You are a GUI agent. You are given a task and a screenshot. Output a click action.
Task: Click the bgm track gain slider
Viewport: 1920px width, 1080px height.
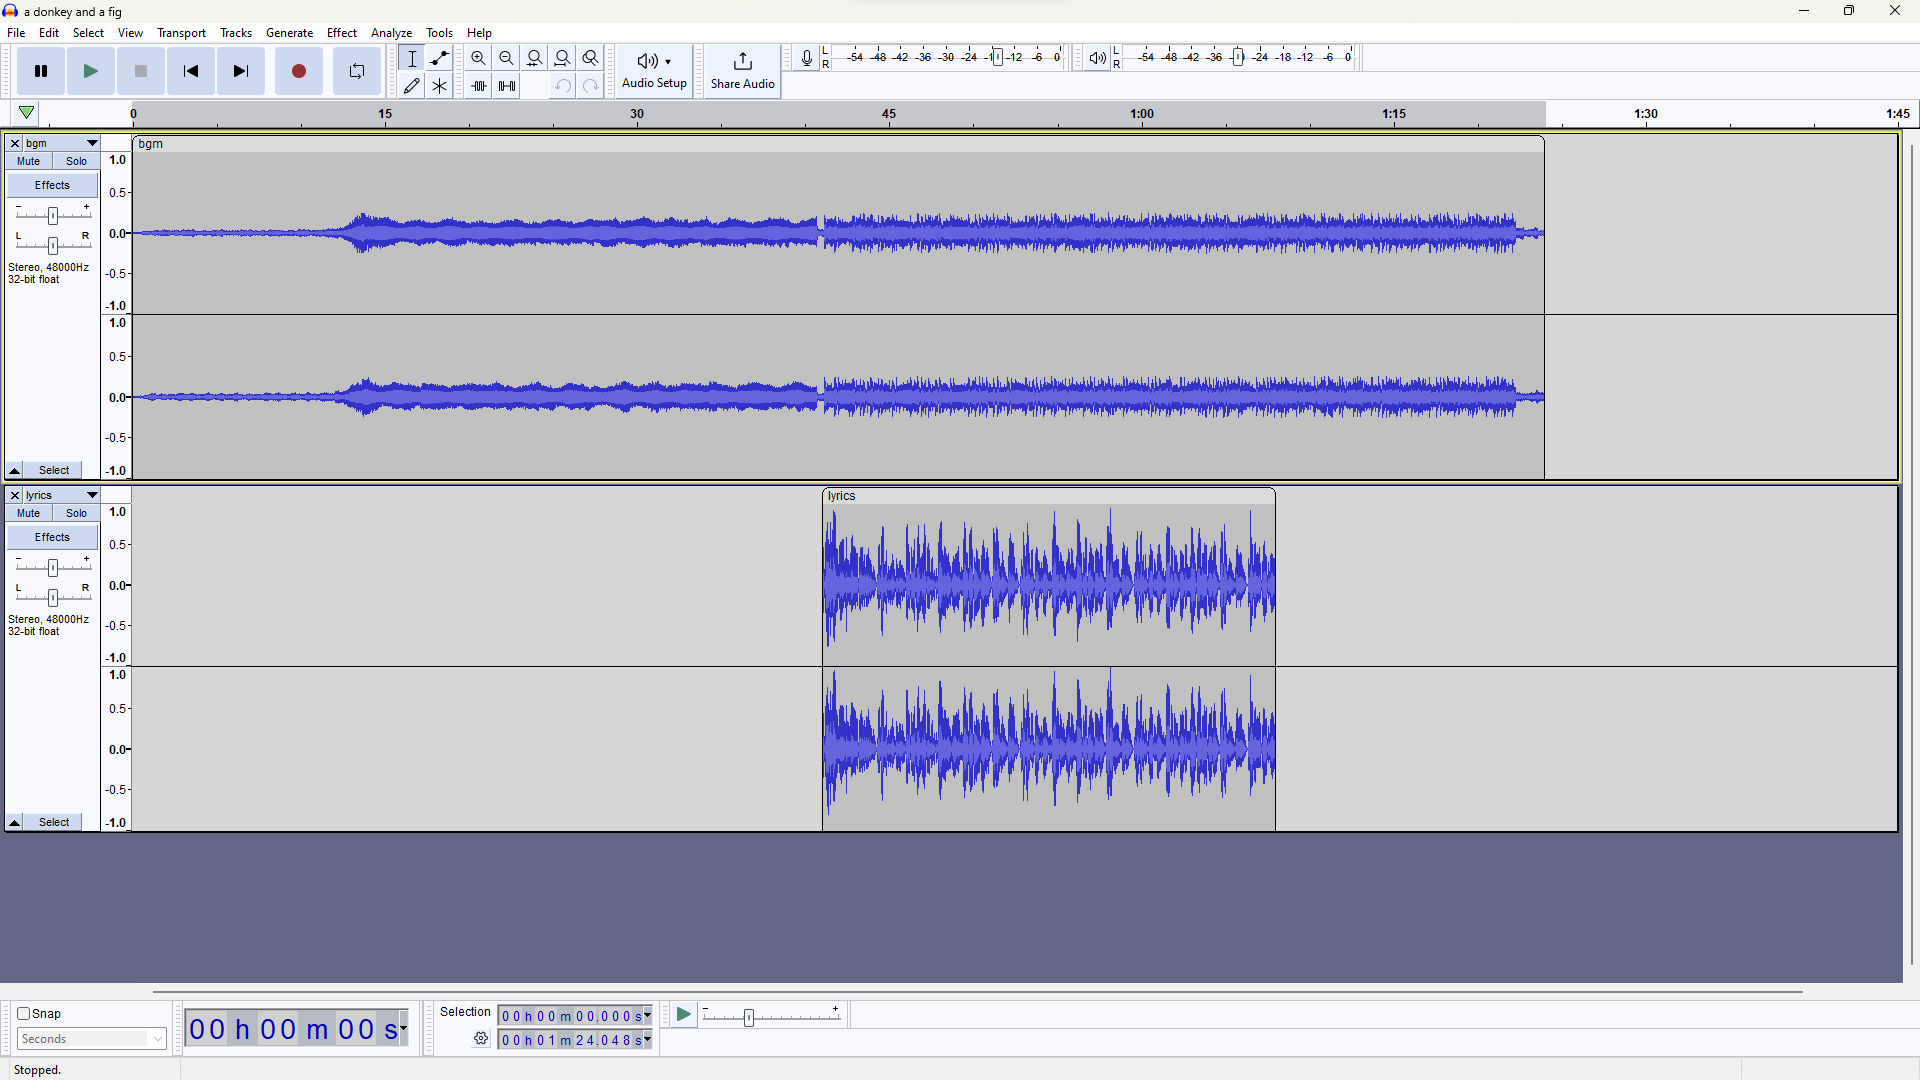coord(53,215)
